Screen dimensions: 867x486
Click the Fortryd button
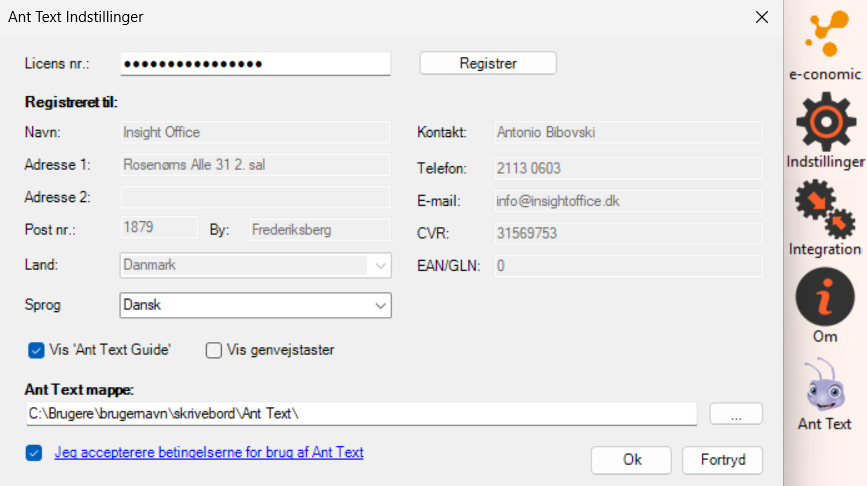pos(722,460)
